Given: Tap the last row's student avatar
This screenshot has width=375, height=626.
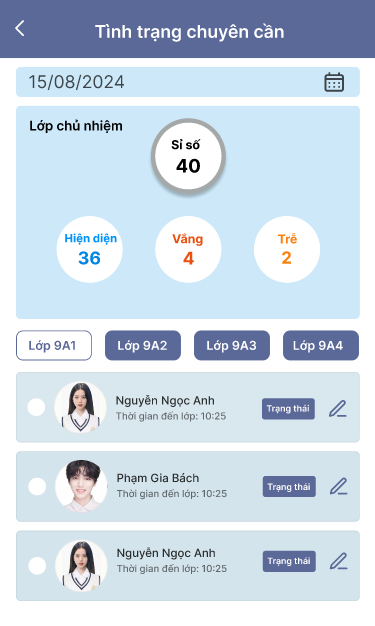Looking at the screenshot, I should [x=81, y=566].
